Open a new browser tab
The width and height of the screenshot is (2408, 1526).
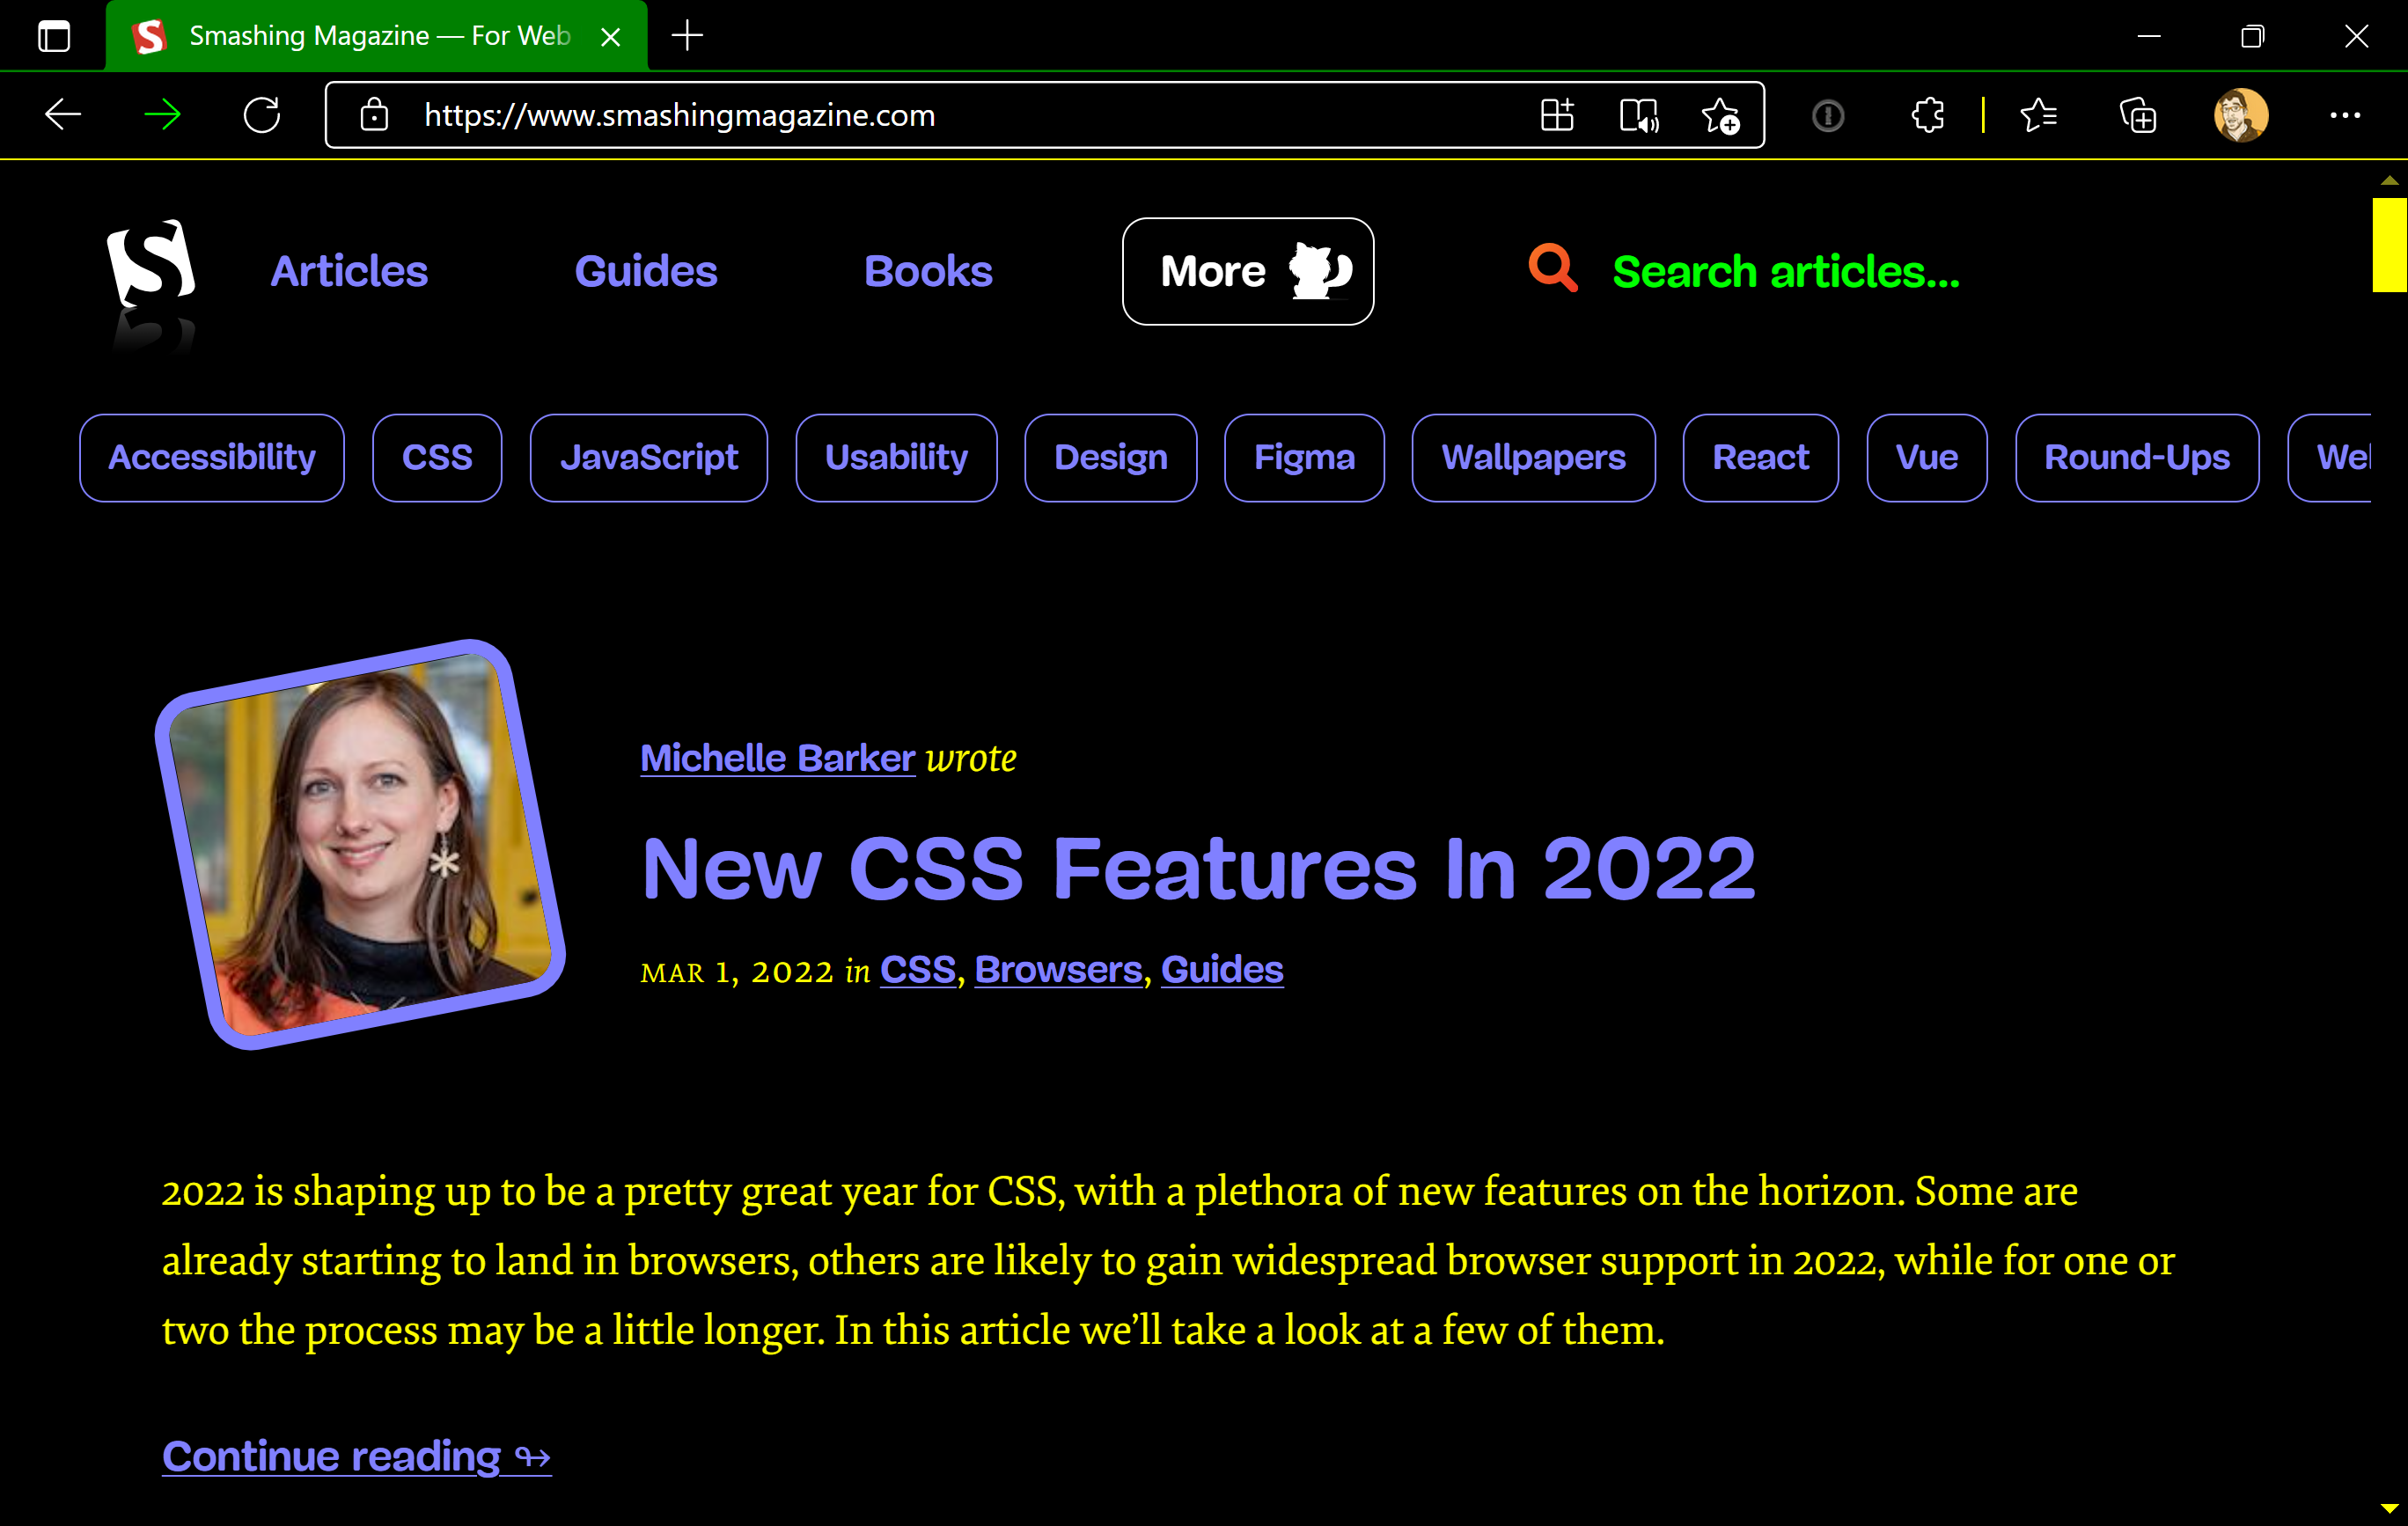pyautogui.click(x=687, y=35)
